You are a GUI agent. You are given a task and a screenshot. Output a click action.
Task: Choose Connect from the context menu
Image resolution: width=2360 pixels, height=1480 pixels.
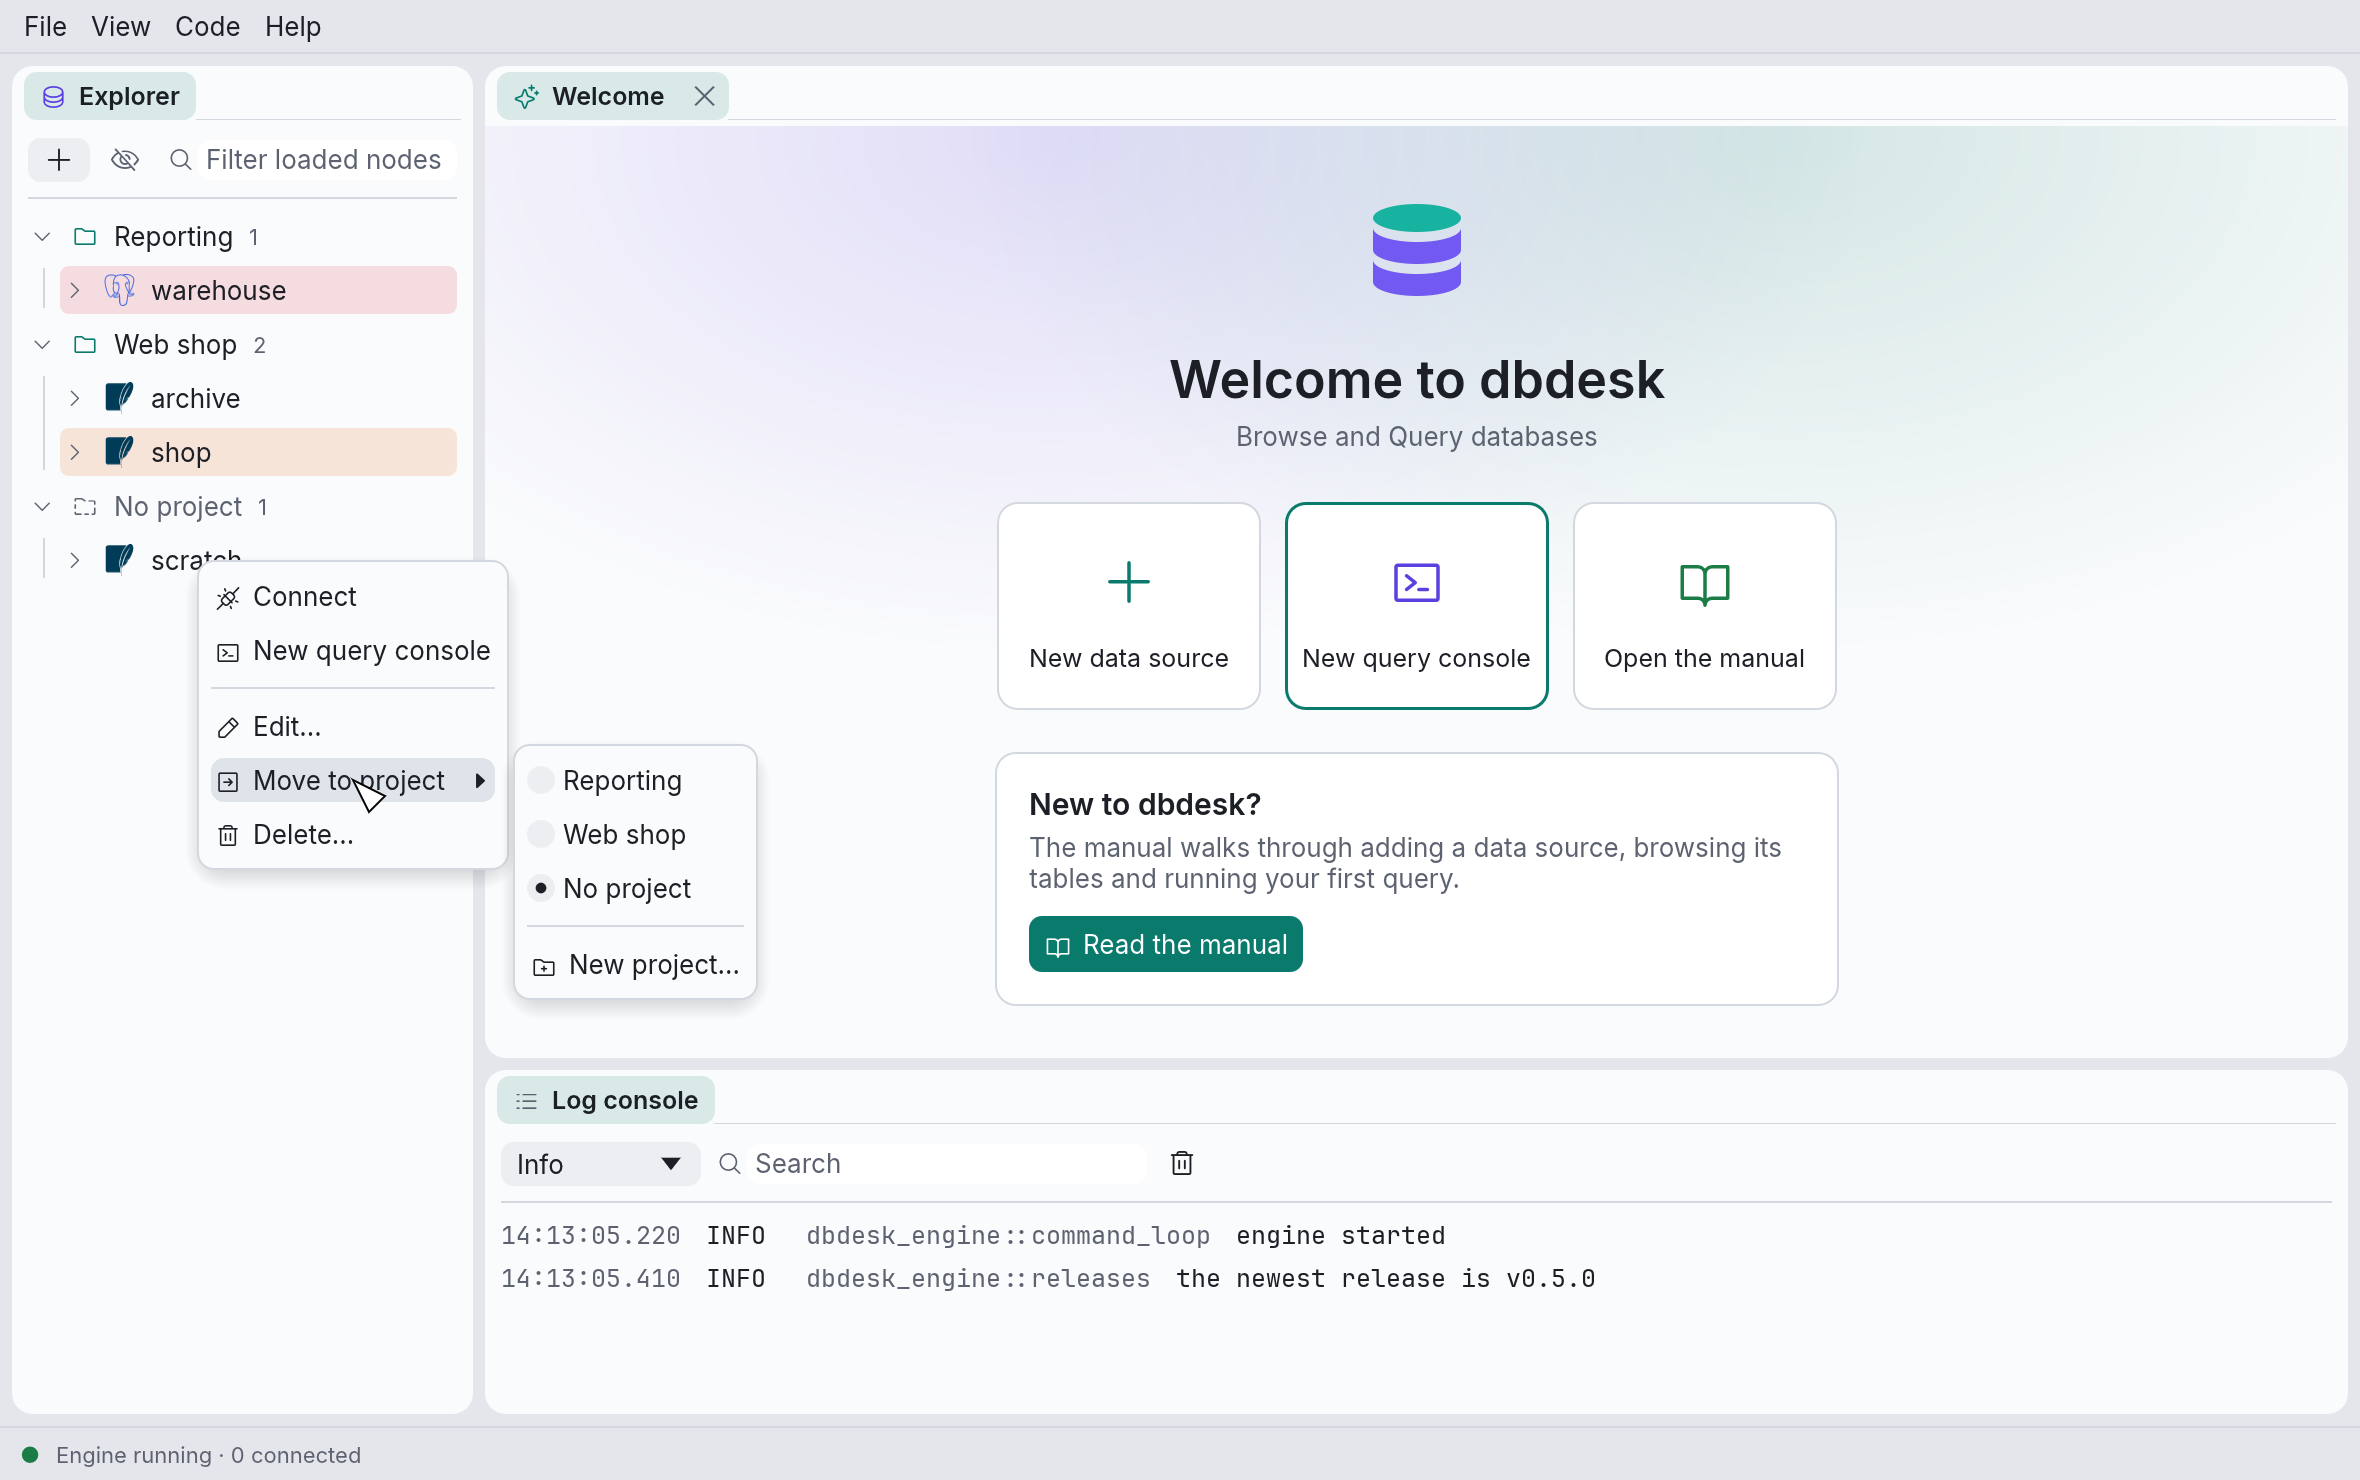point(353,597)
